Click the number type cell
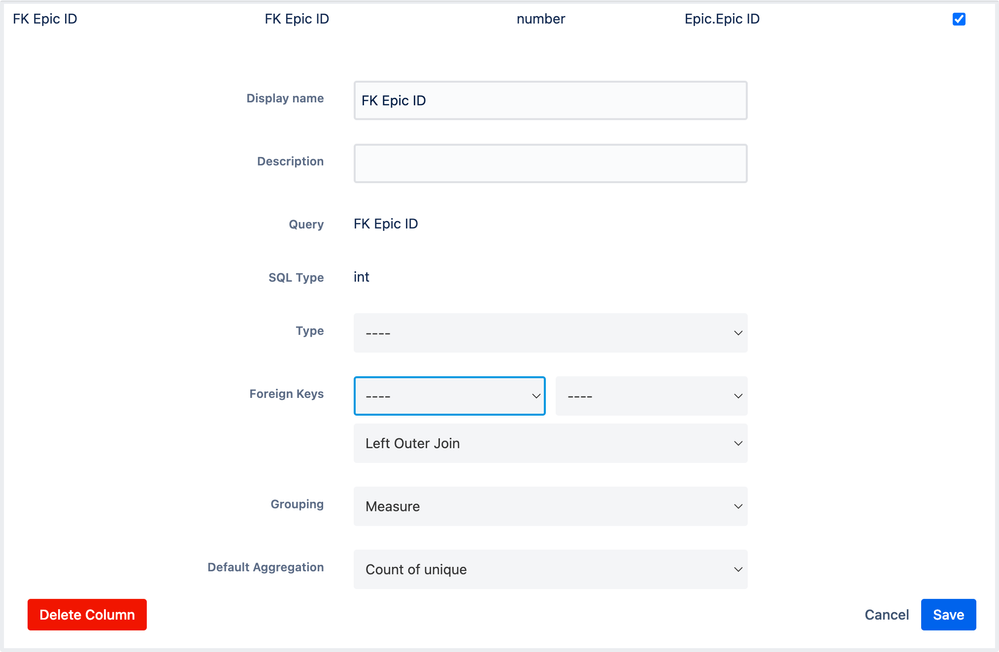The width and height of the screenshot is (999, 652). click(541, 19)
